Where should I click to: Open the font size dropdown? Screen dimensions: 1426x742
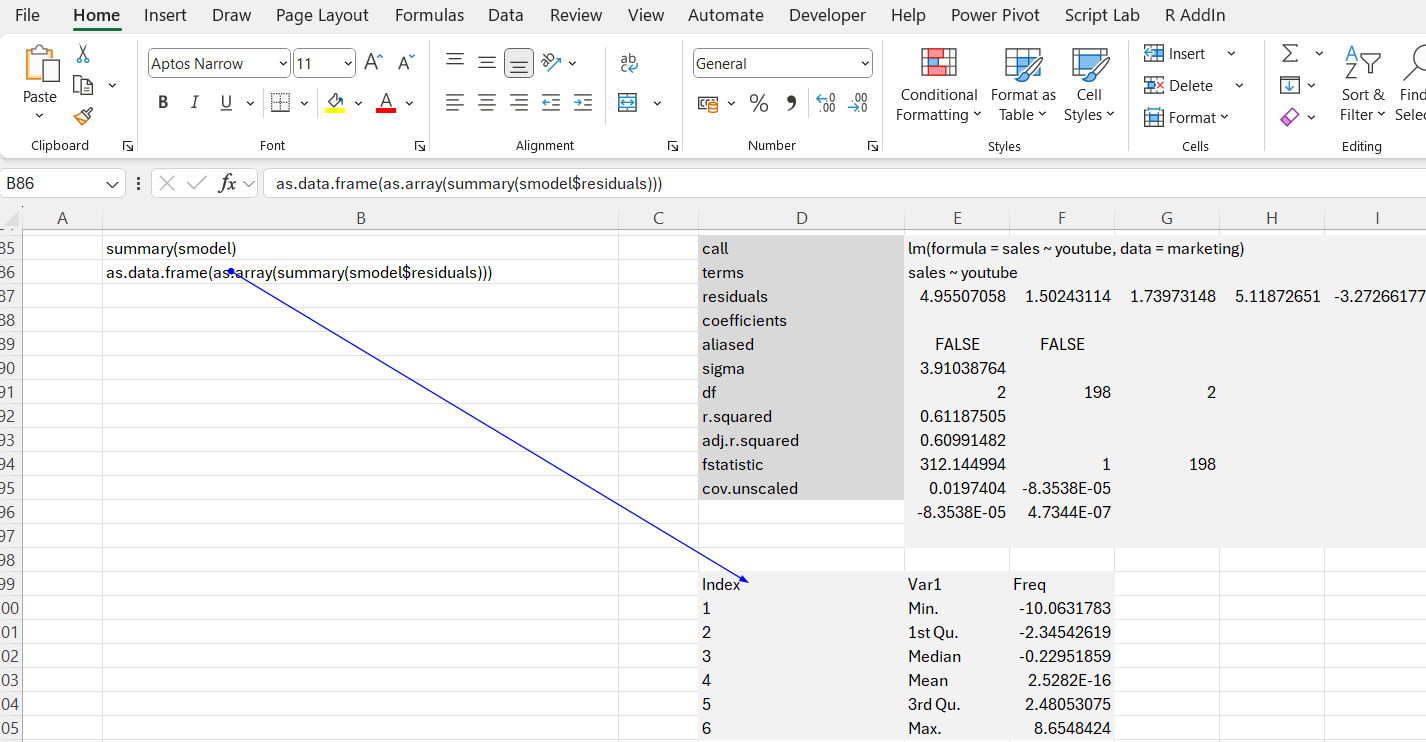click(x=348, y=64)
